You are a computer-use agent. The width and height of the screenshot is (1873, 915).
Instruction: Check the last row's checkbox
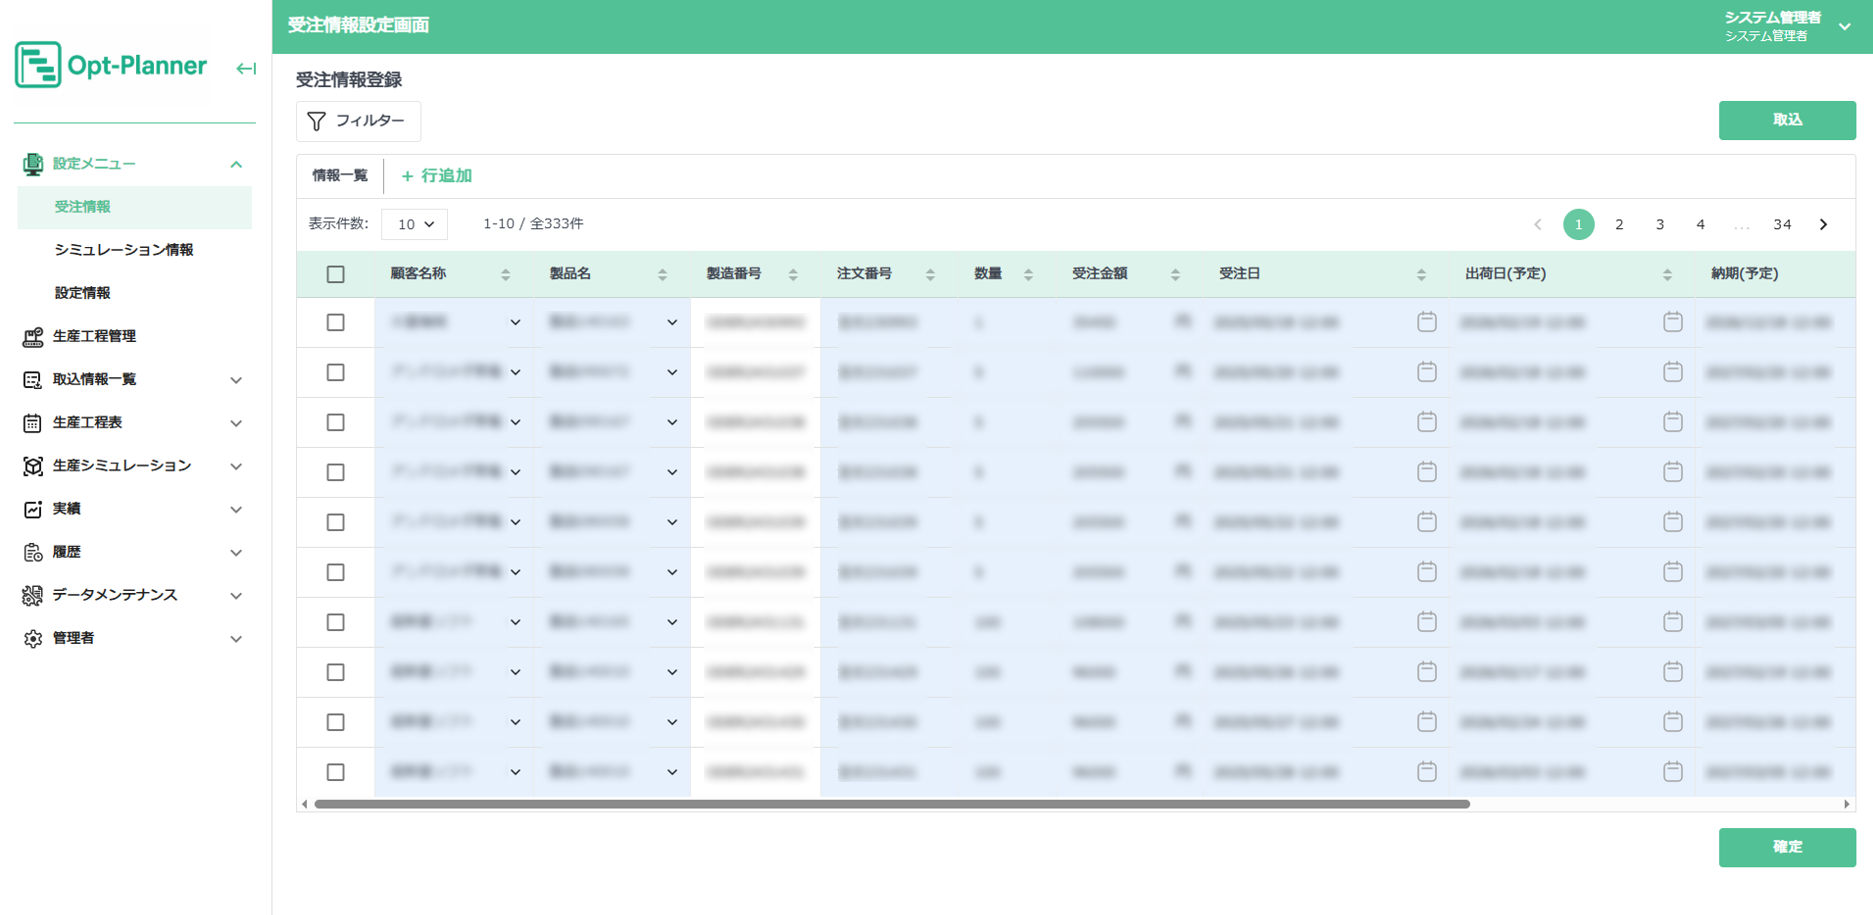(x=336, y=772)
